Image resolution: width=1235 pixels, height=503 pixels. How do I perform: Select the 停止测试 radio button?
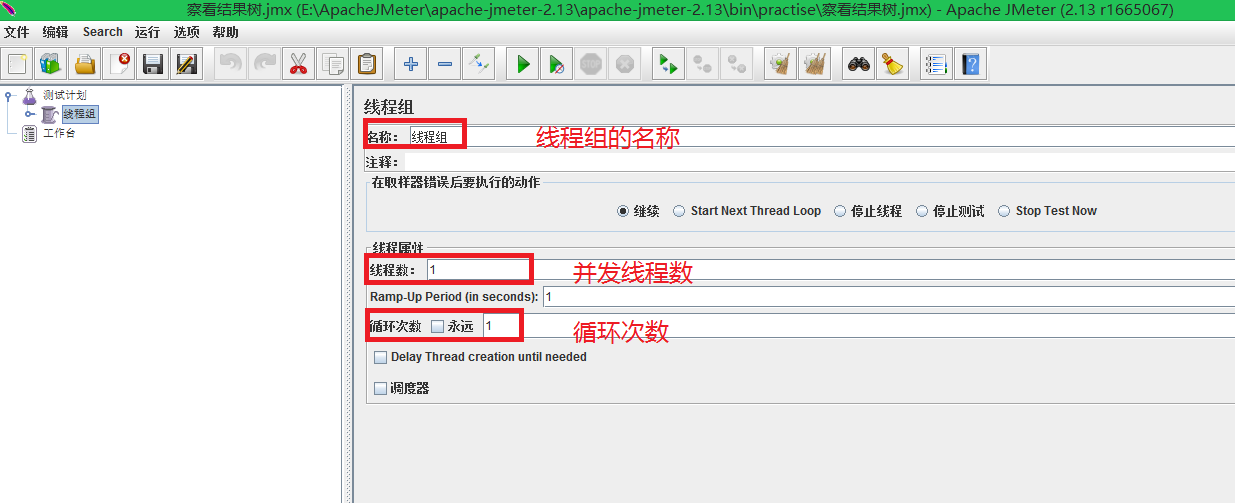tap(922, 211)
